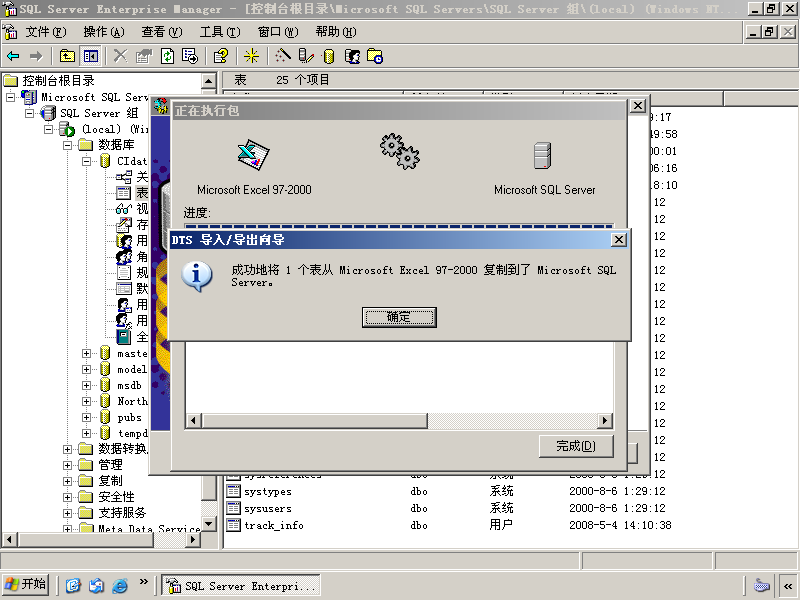Click the console tree scroll-up arrow
This screenshot has height=600, width=800.
(x=209, y=81)
